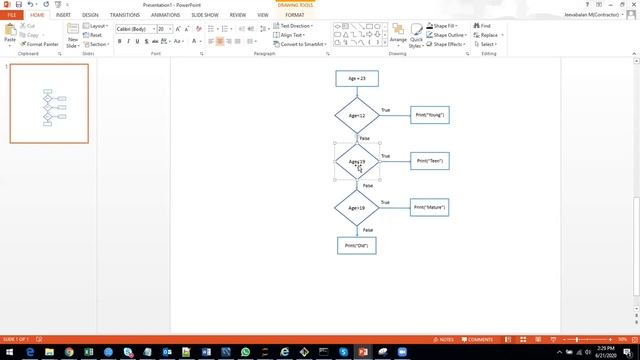Open the font name dropdown Calibri (Body)
Image resolution: width=640 pixels, height=360 pixels.
[154, 29]
